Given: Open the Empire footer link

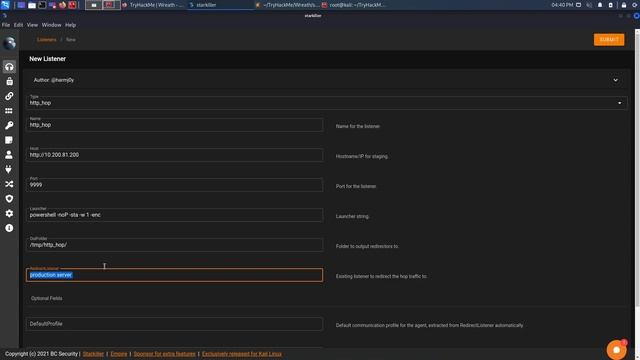Looking at the screenshot, I should 119,354.
